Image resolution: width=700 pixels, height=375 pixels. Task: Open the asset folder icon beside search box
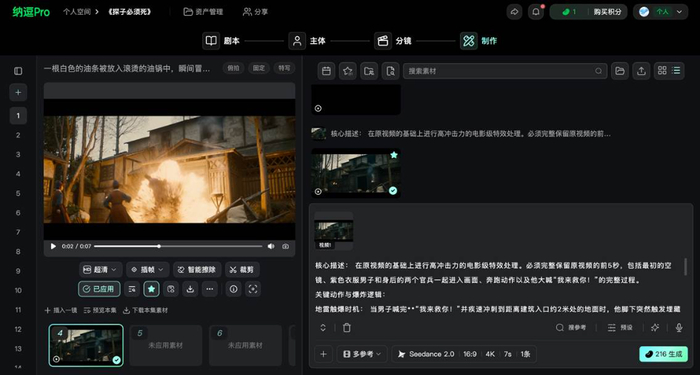click(620, 71)
